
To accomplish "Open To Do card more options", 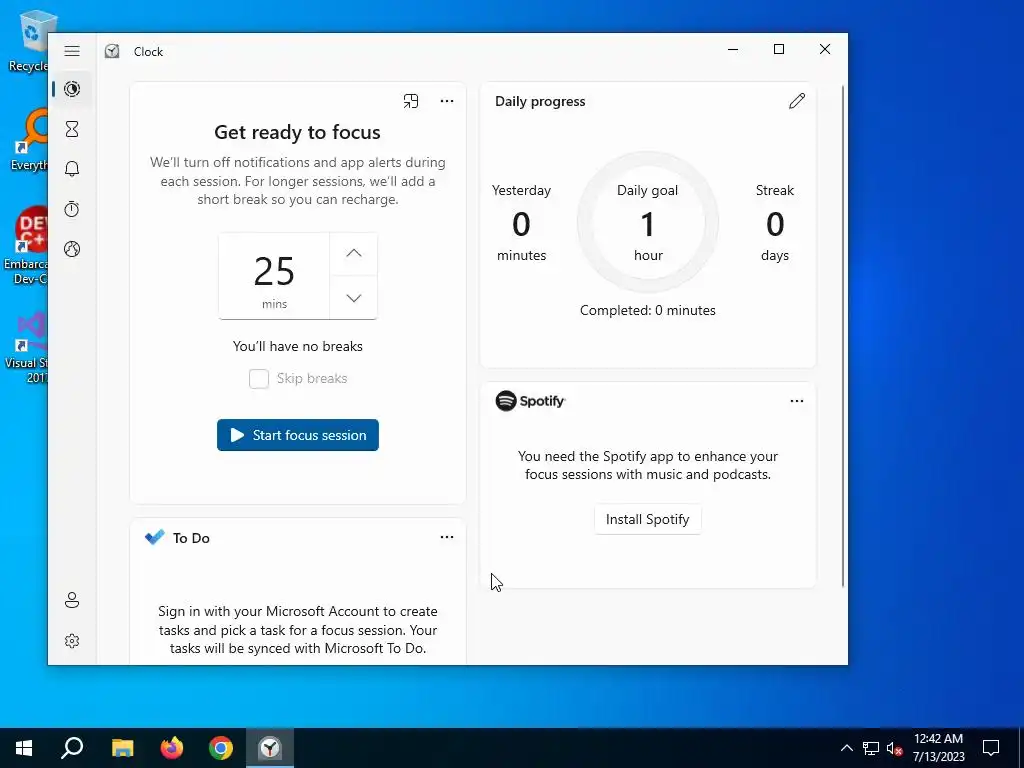I will (x=447, y=537).
